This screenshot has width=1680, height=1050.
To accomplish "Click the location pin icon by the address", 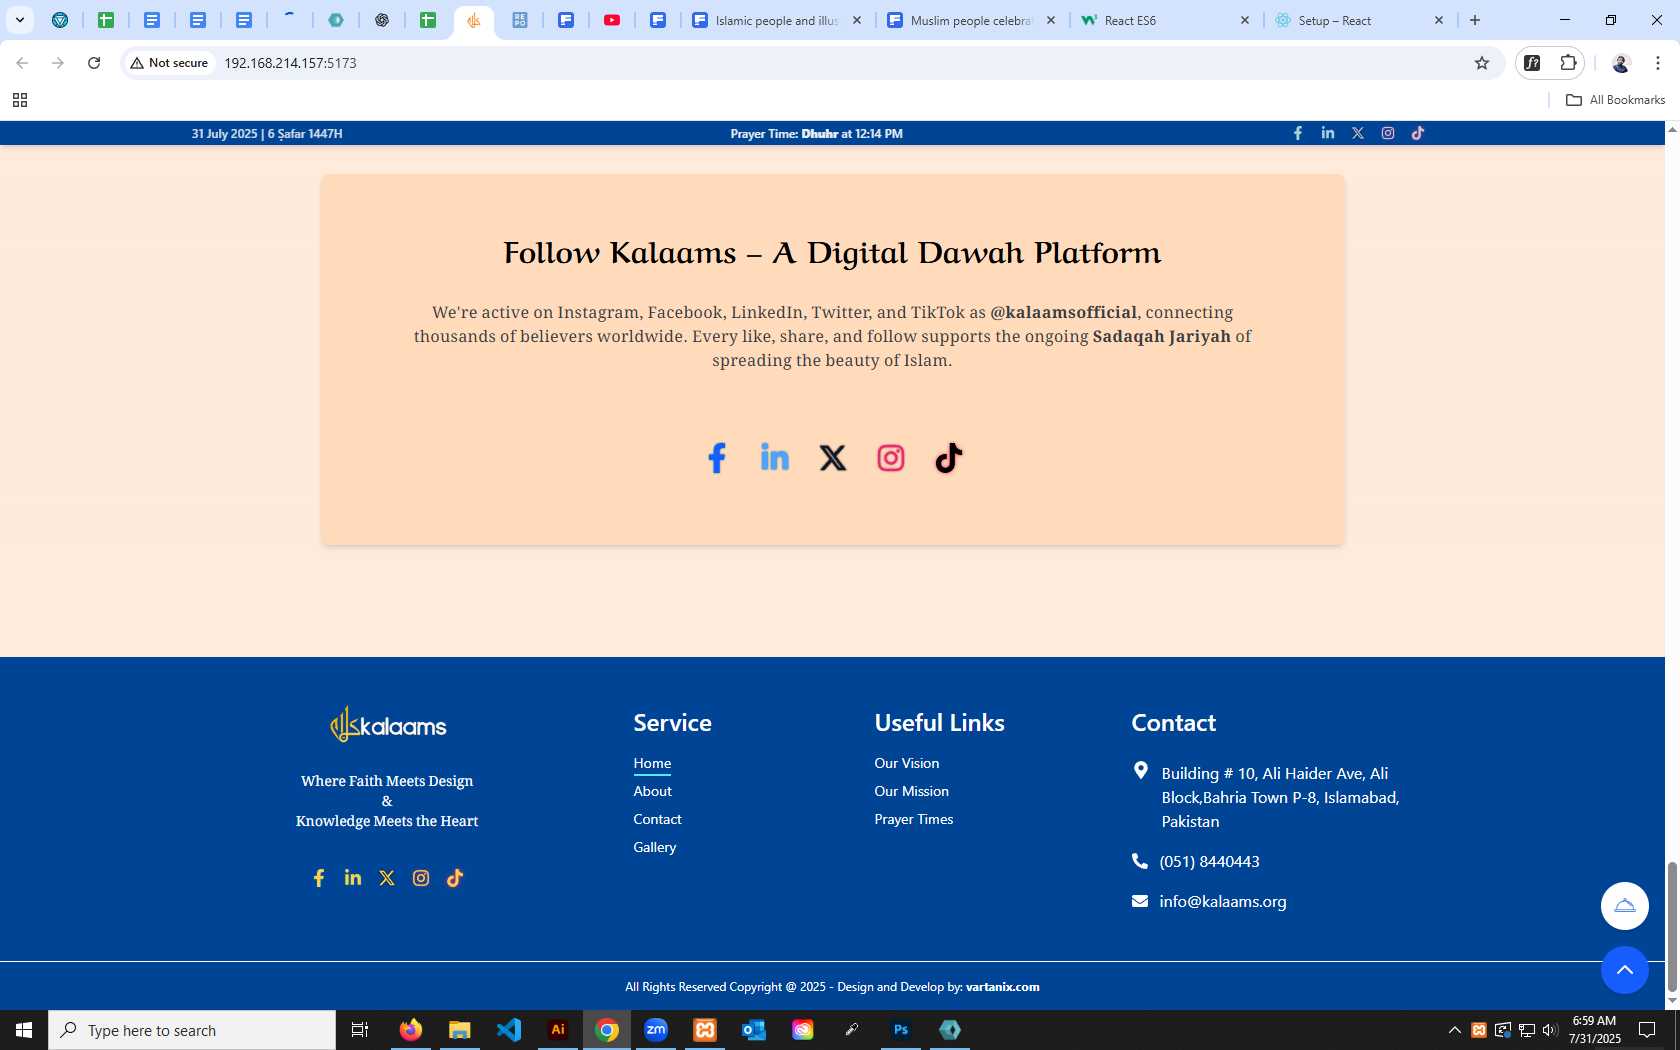I will coord(1140,770).
